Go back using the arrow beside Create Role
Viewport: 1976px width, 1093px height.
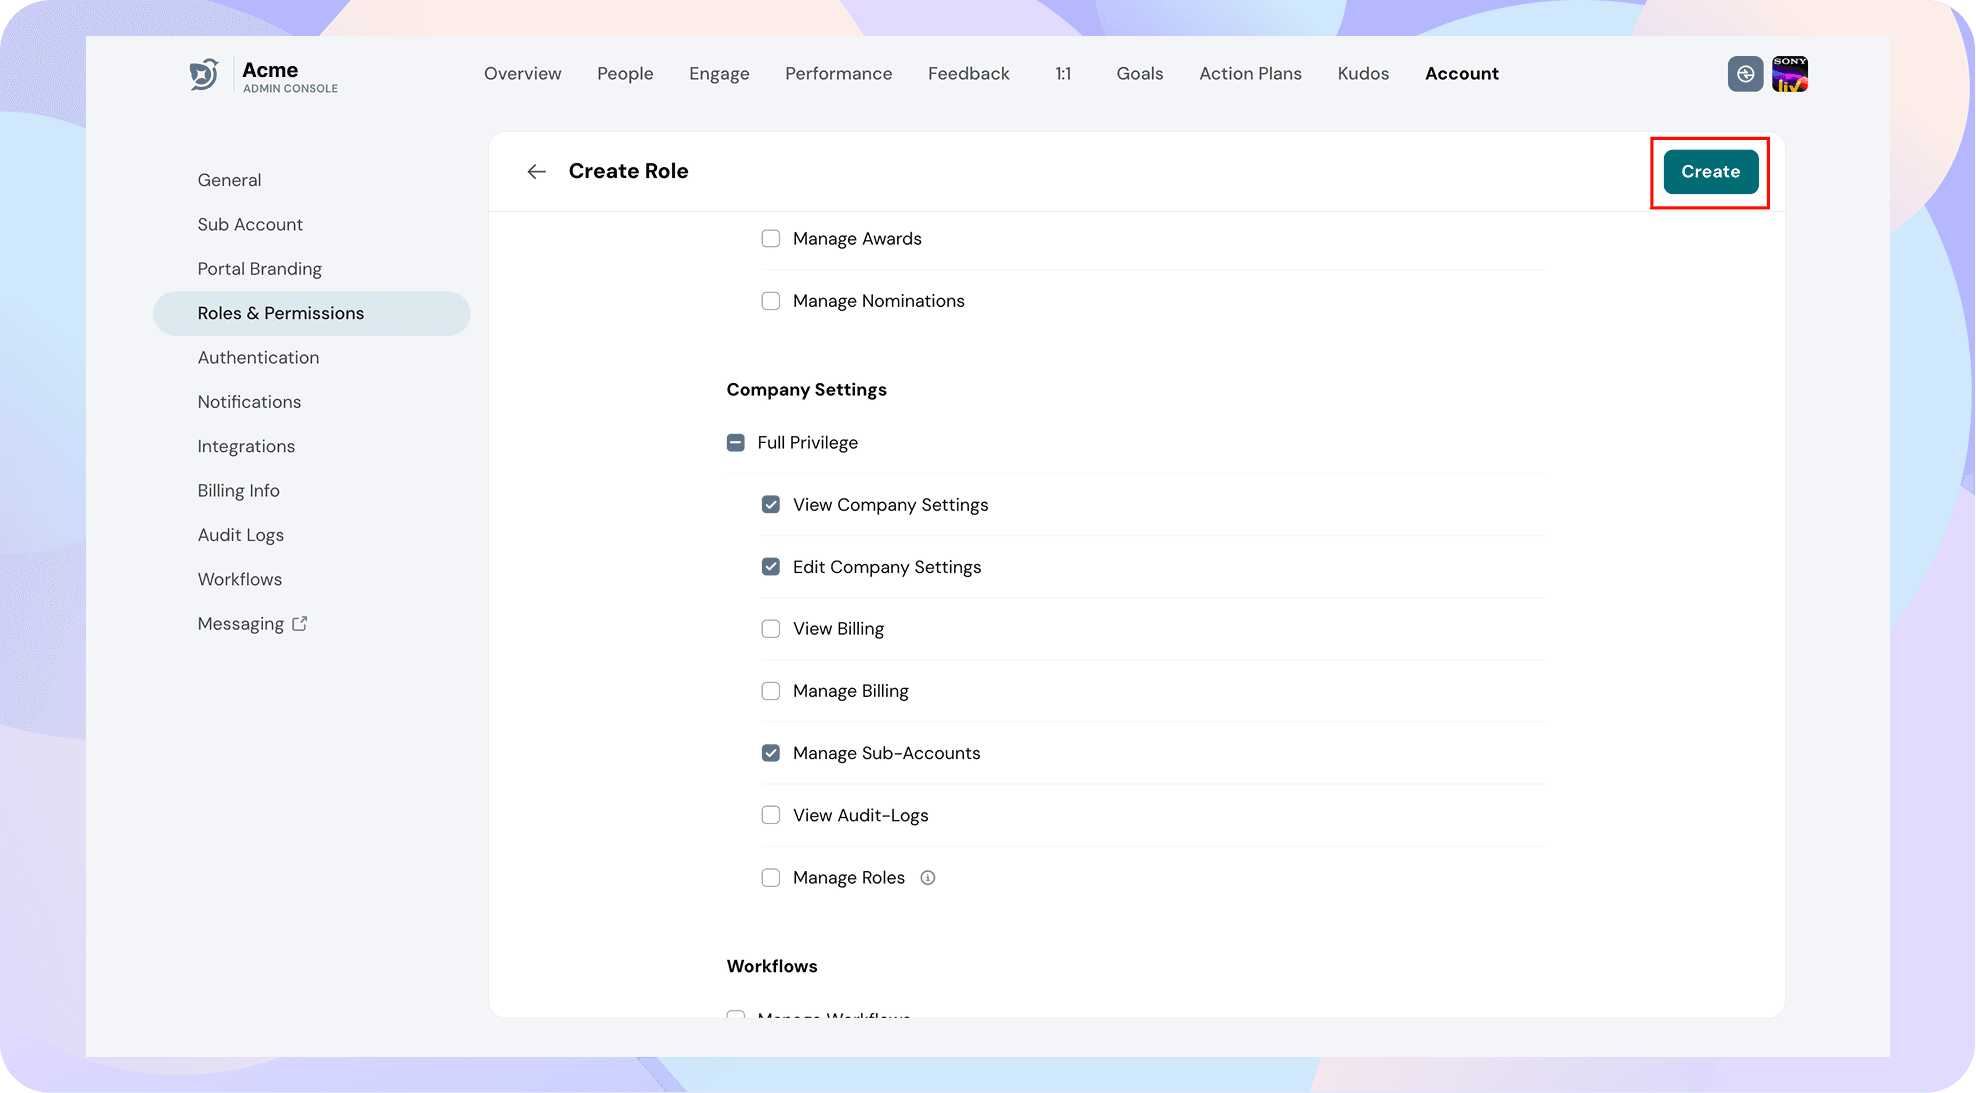[537, 172]
